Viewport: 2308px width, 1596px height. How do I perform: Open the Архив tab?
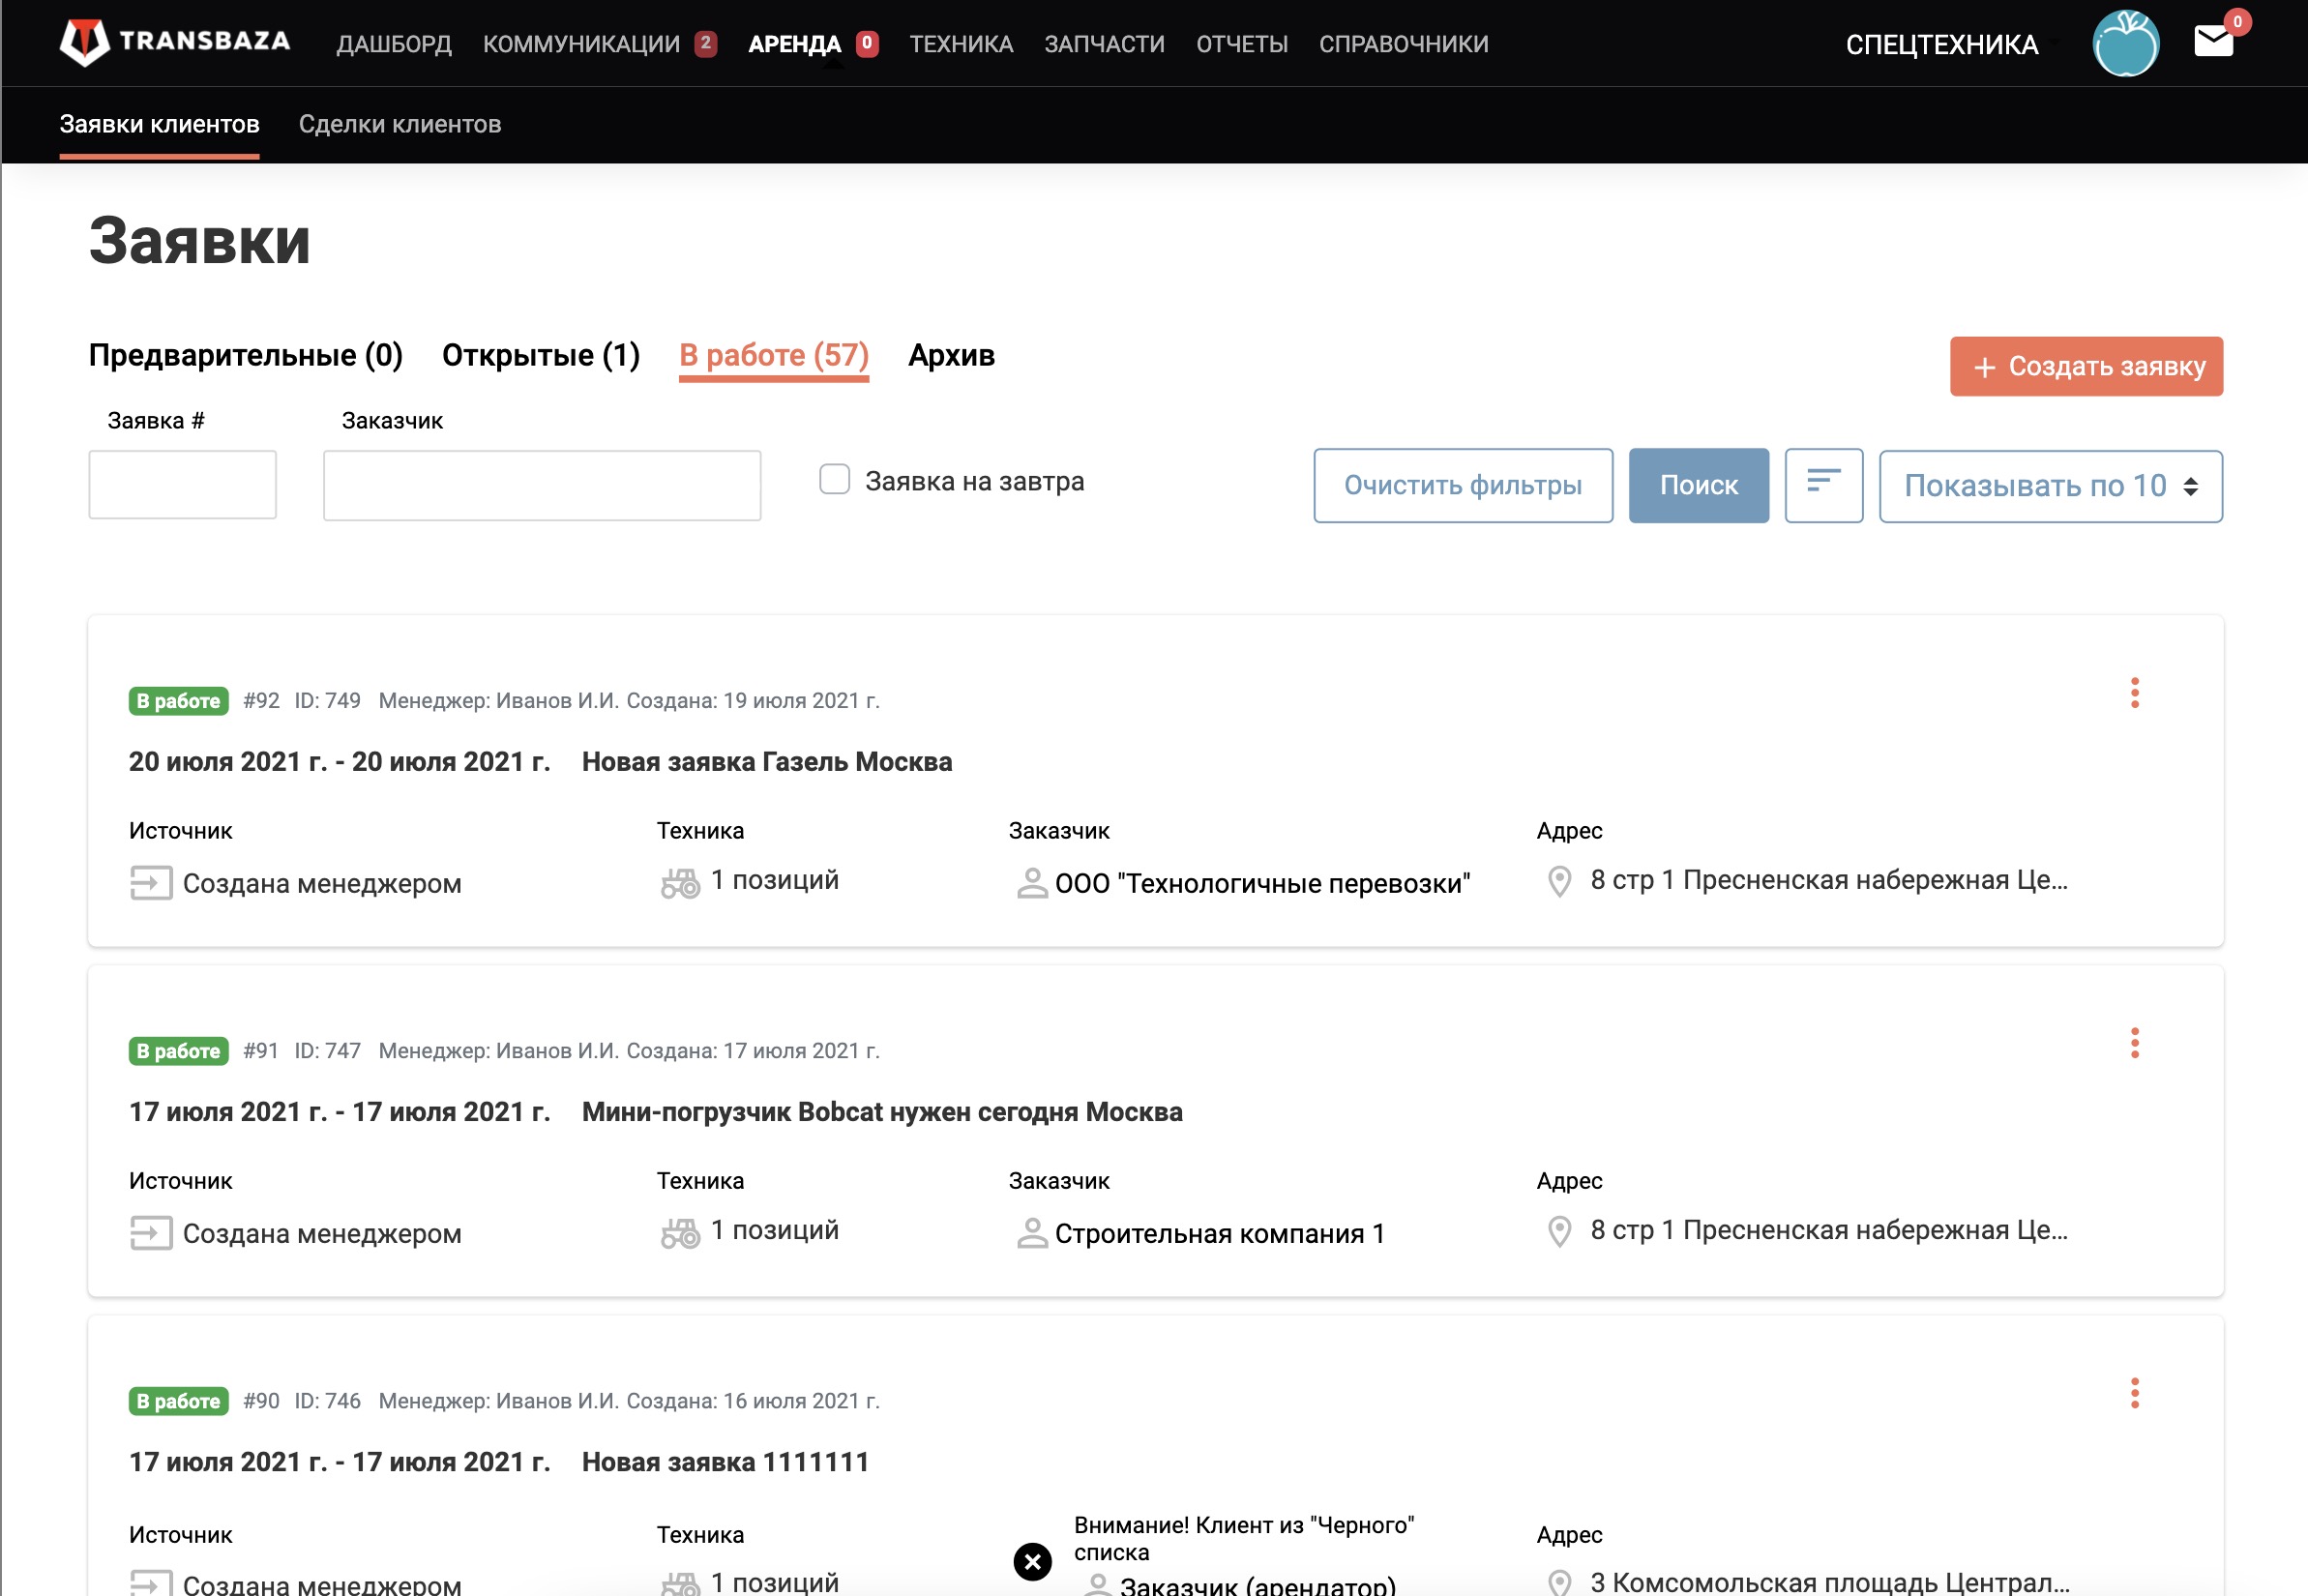pos(950,355)
